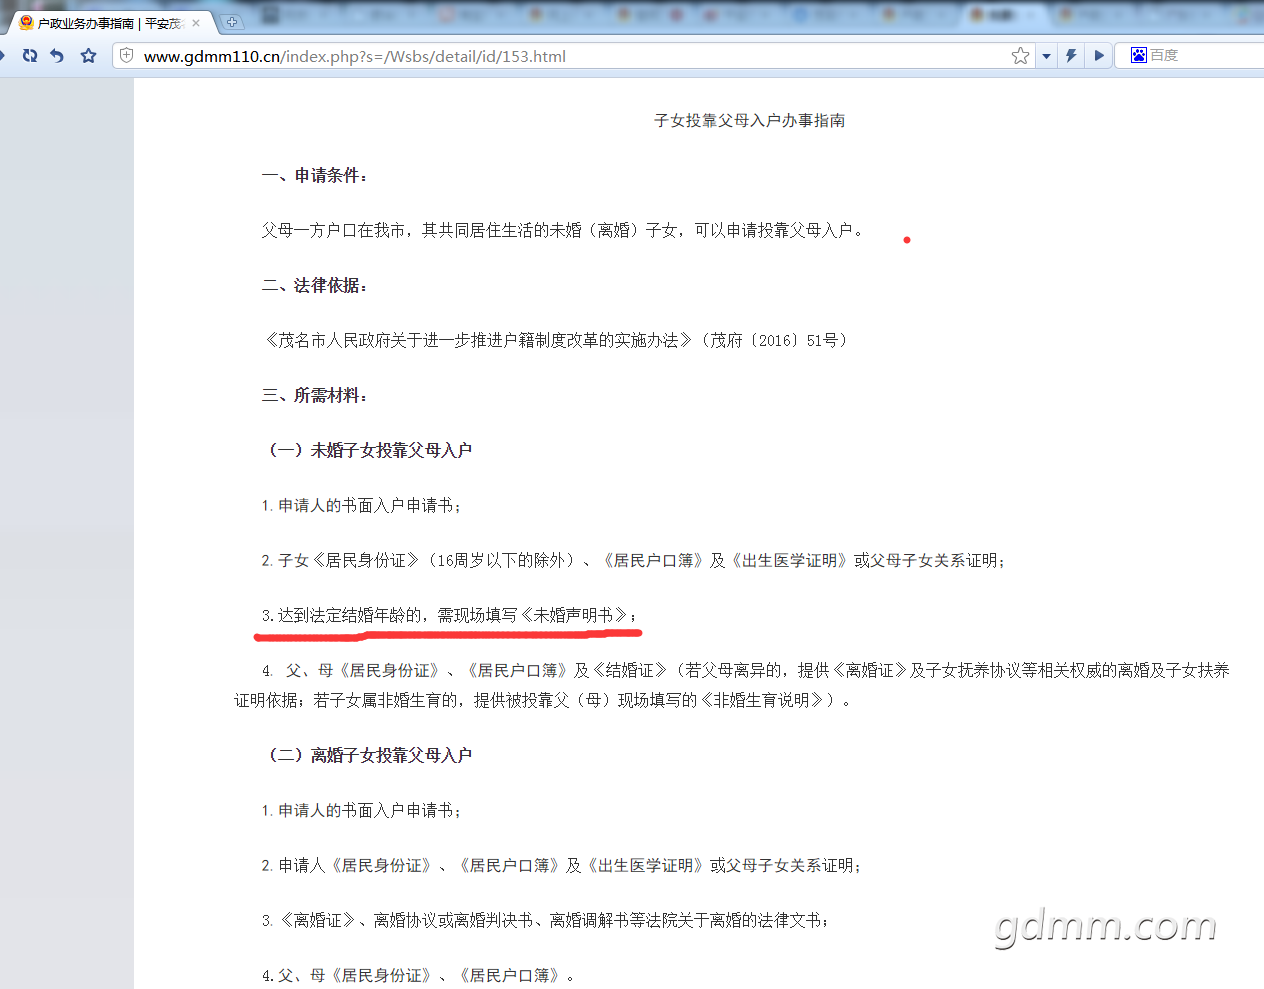Image resolution: width=1264 pixels, height=989 pixels.
Task: Open a new tab with plus button
Action: (x=231, y=22)
